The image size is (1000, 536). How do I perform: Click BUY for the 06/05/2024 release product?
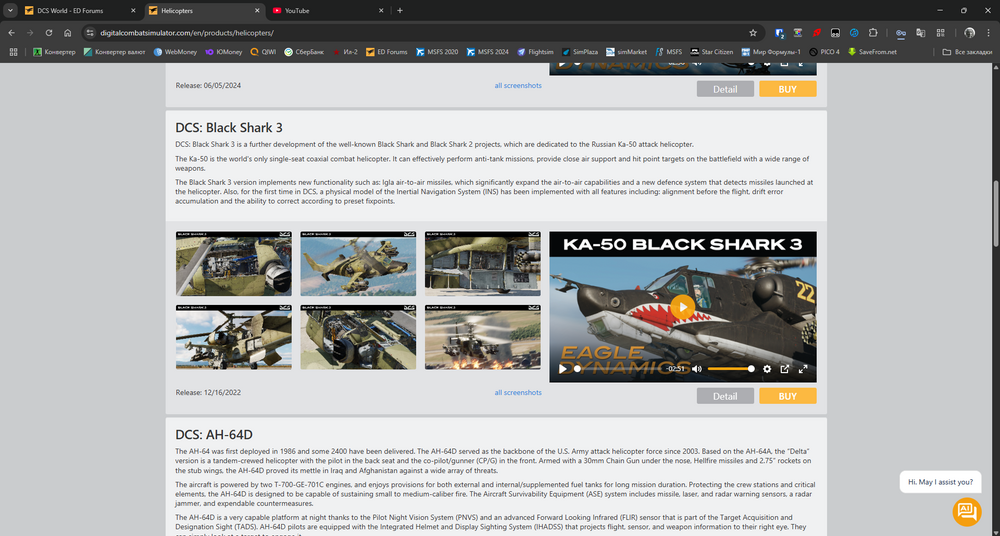point(788,89)
